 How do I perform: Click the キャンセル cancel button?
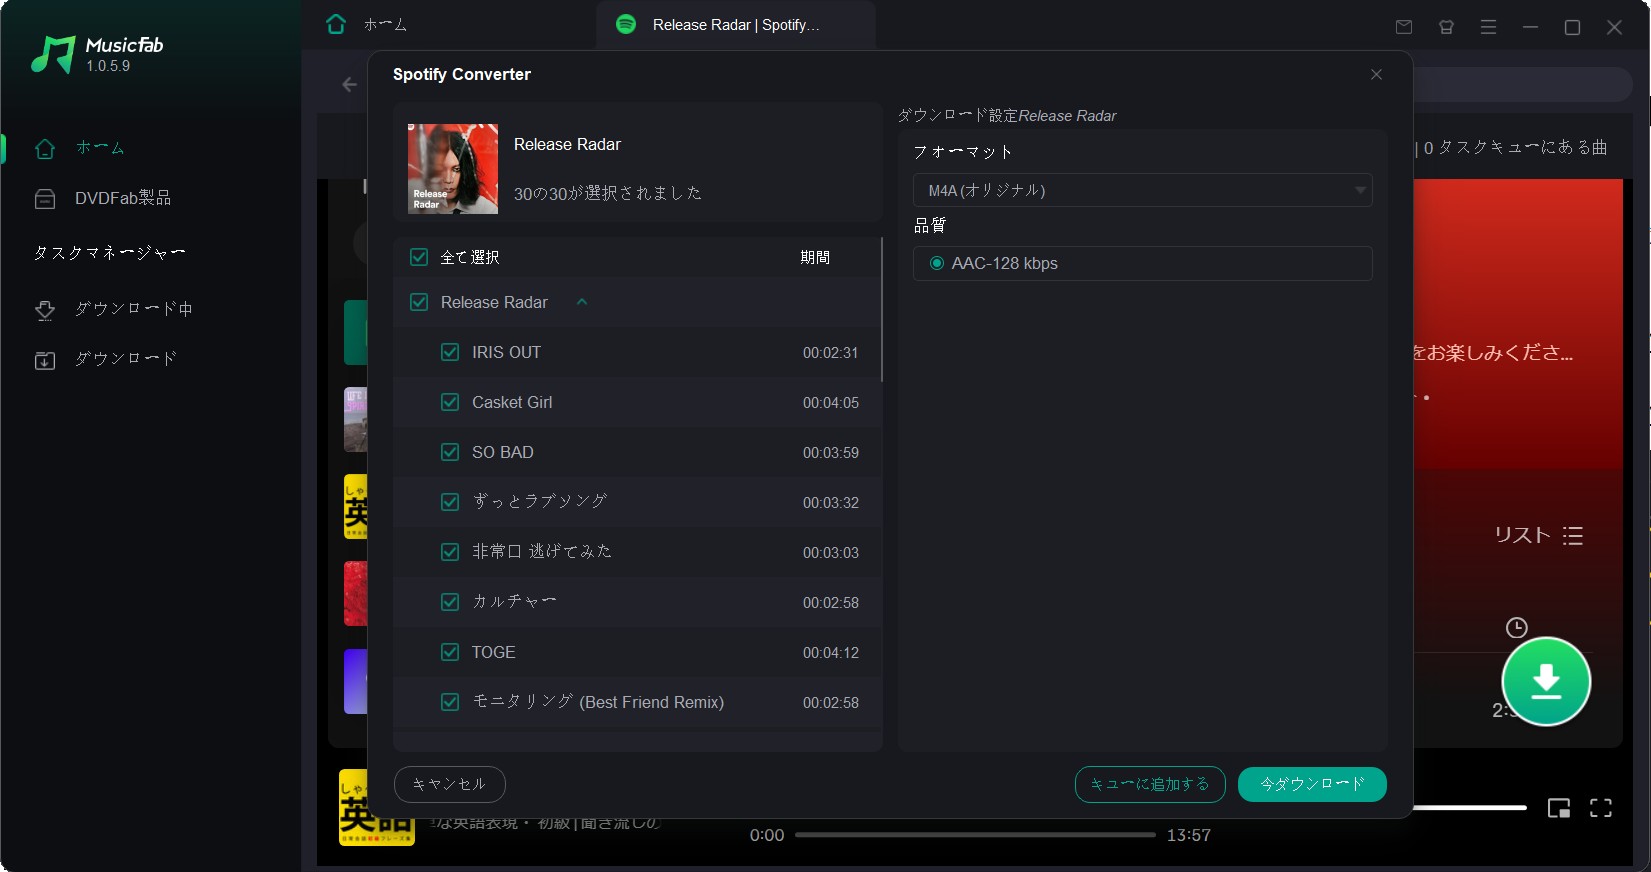click(x=449, y=784)
